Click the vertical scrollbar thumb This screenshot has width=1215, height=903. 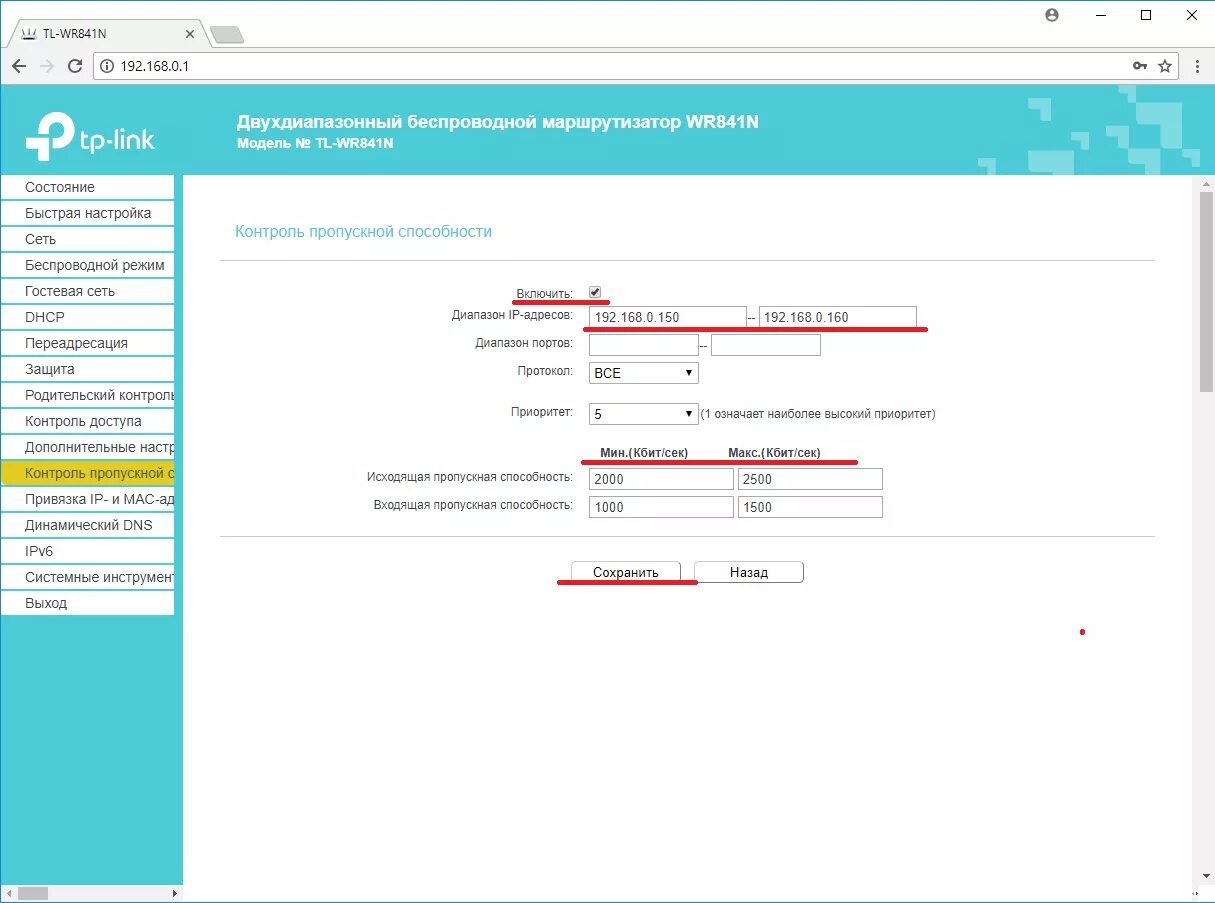coord(1206,290)
